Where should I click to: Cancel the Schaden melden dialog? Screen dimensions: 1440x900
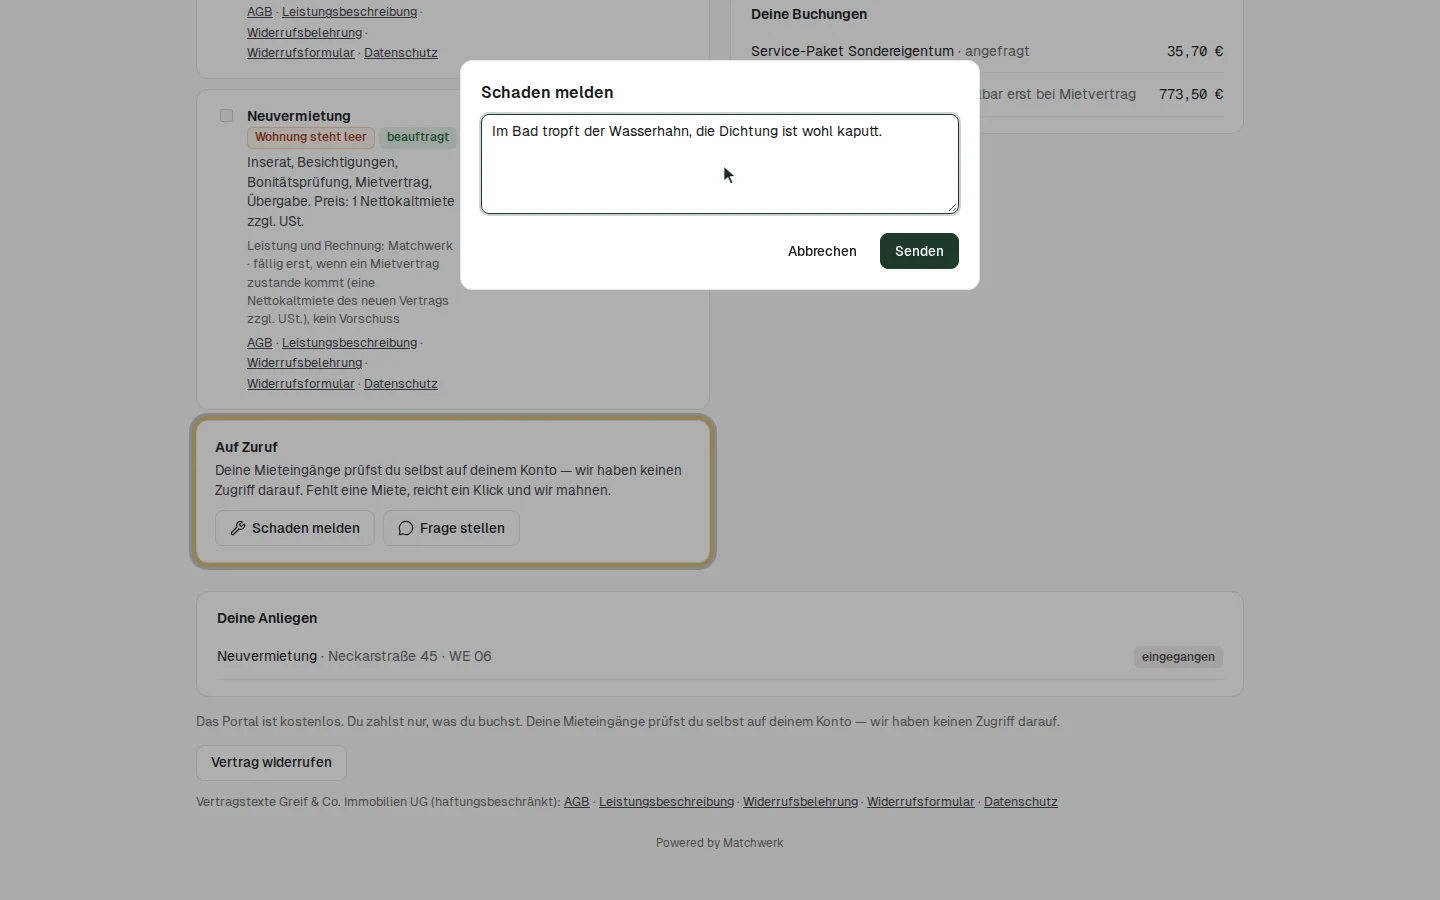[822, 251]
